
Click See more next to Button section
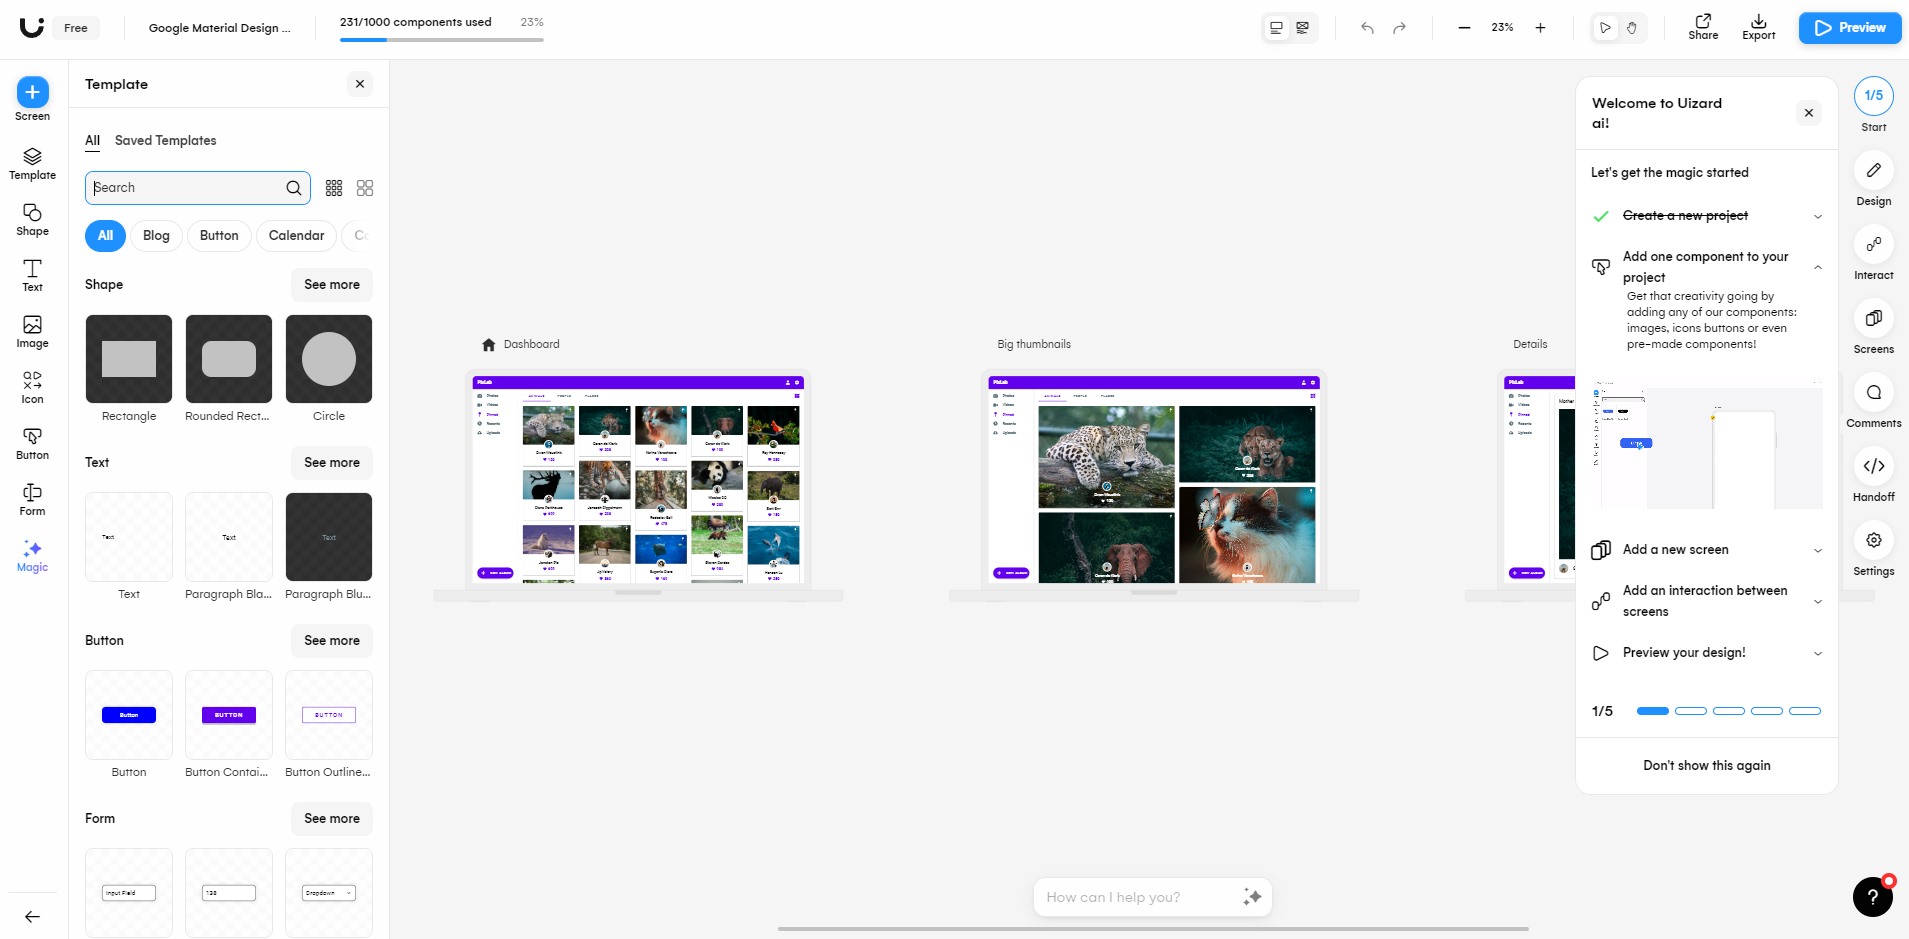click(332, 641)
